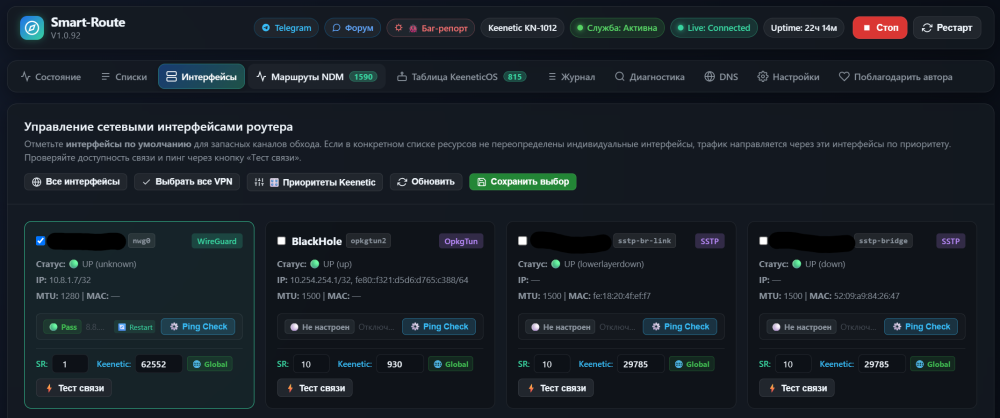
Task: Click the checkmark Выбрать все VPN button
Action: [x=187, y=182]
